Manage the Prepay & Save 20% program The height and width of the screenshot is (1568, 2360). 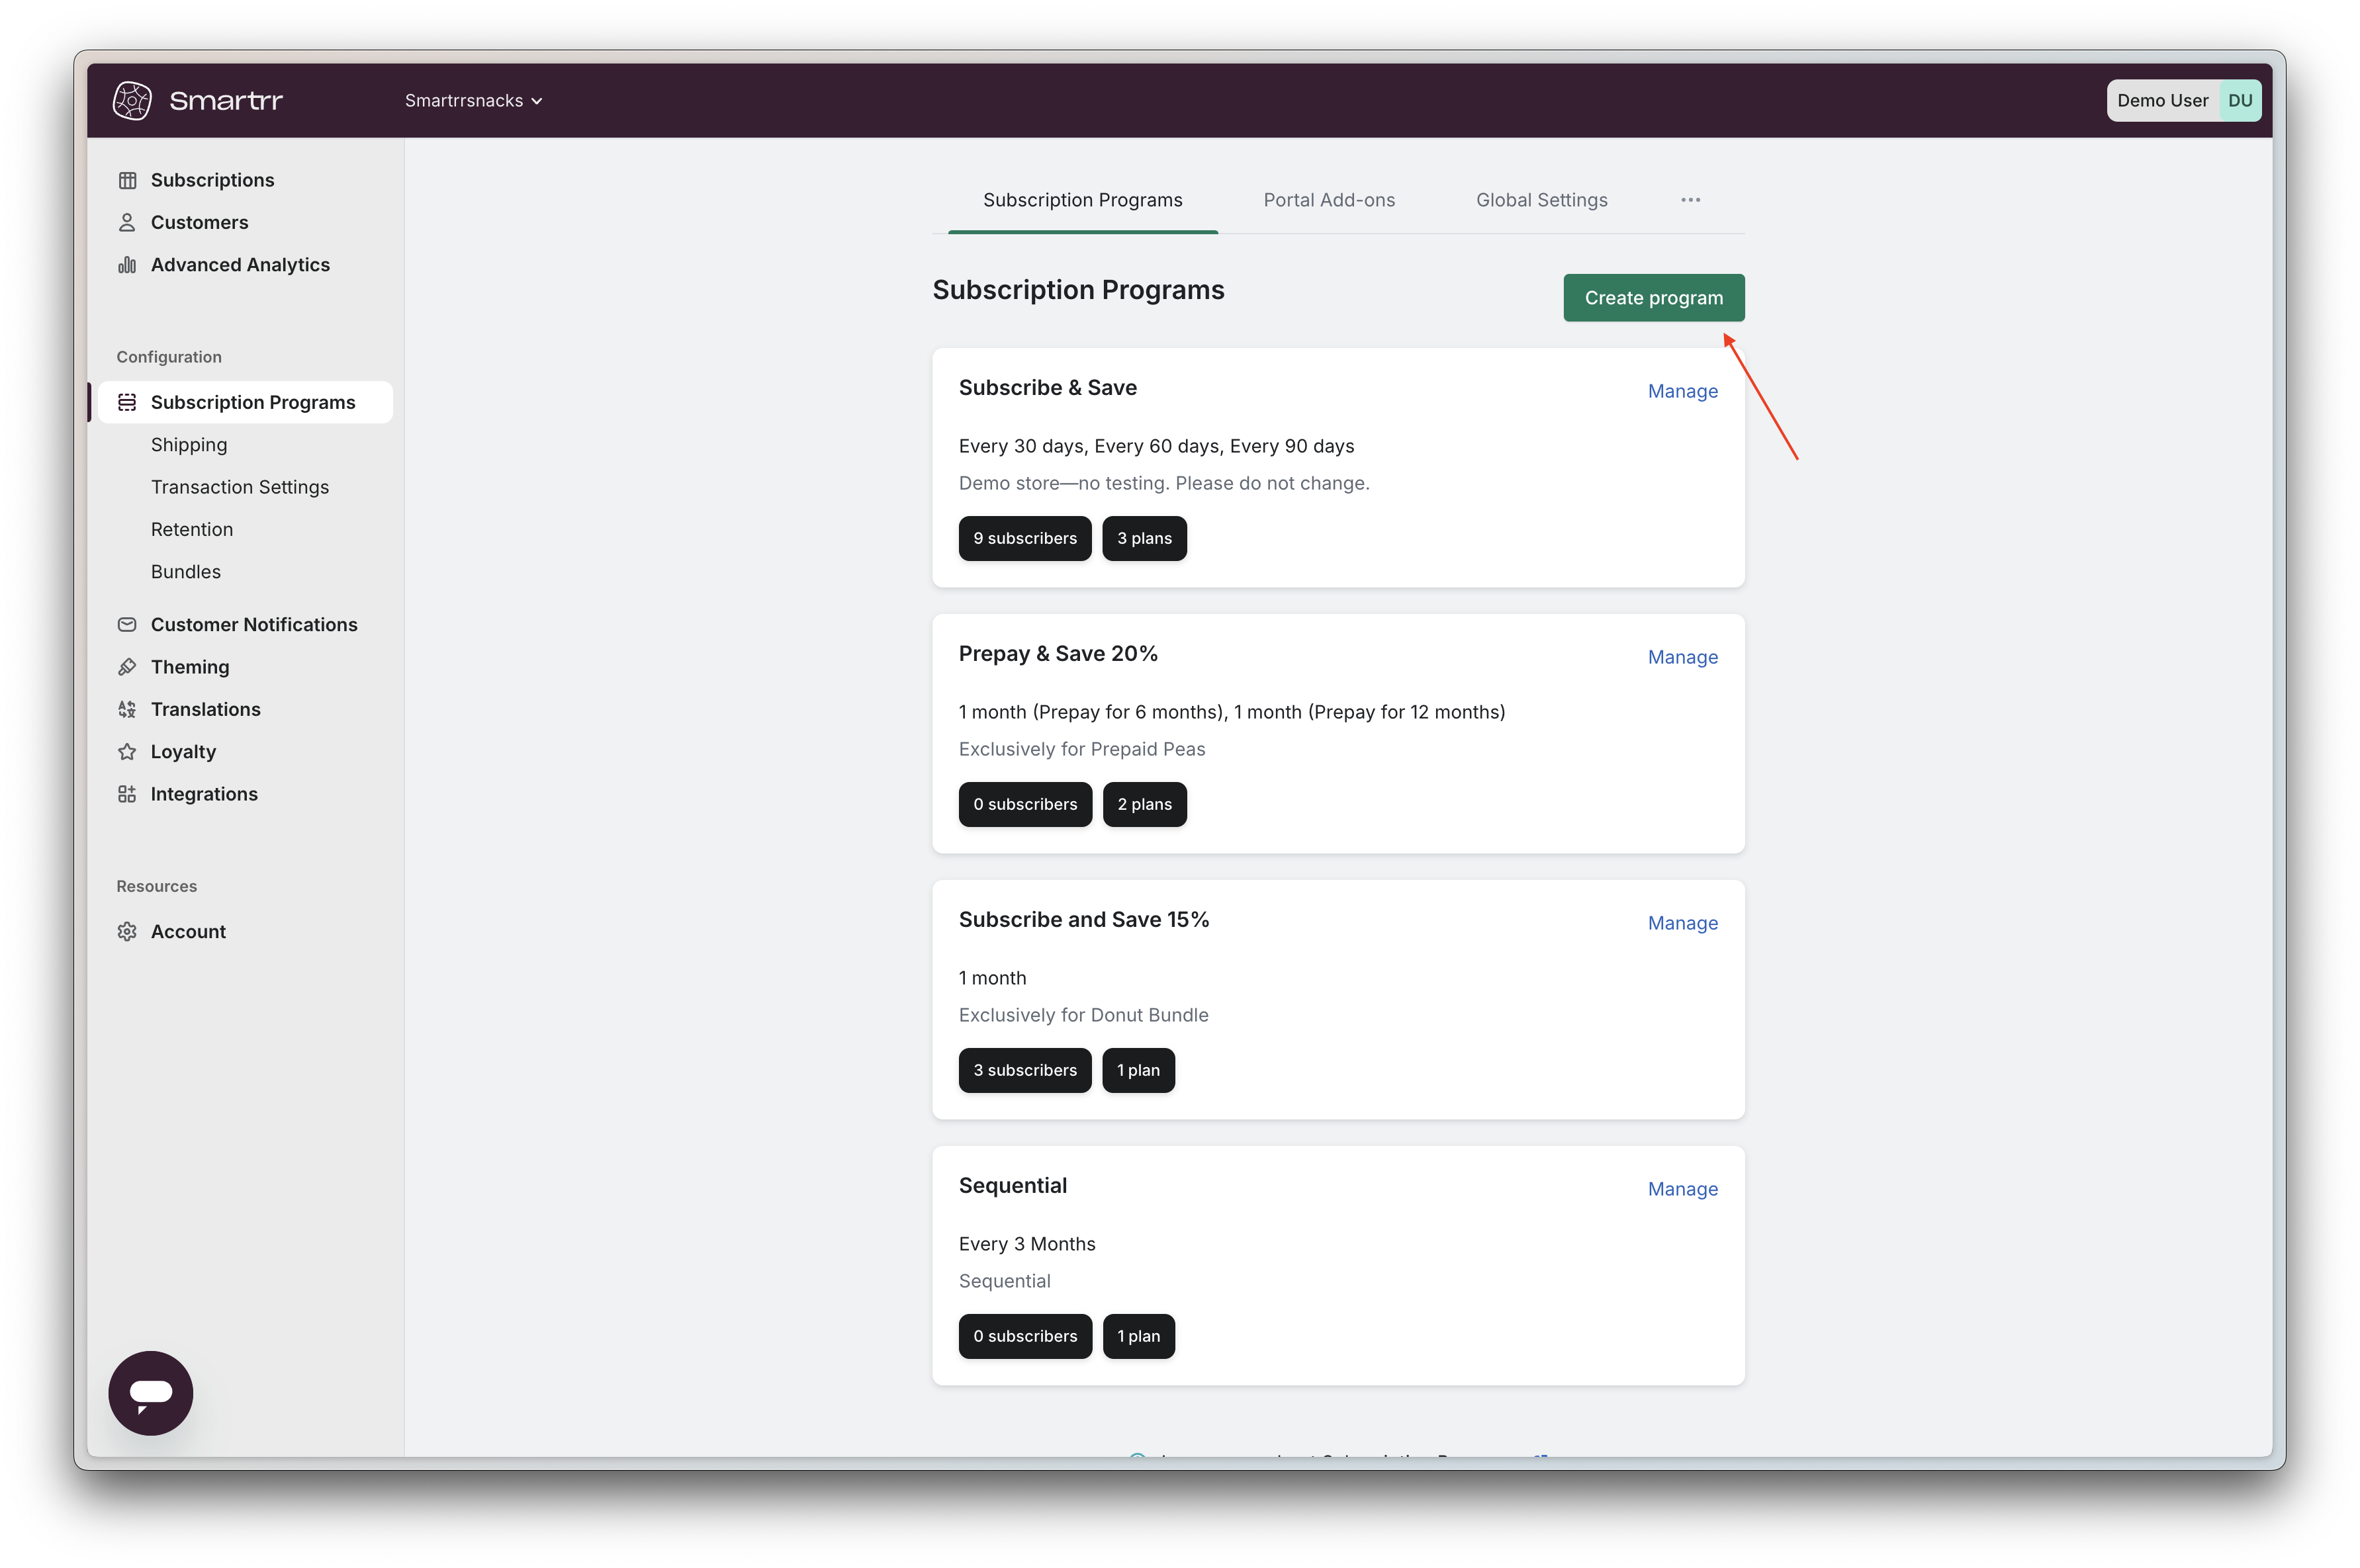pyautogui.click(x=1682, y=657)
